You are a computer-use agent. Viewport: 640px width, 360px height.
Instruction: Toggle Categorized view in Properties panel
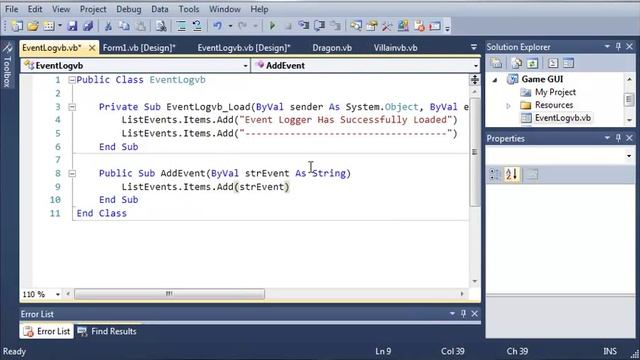pyautogui.click(x=495, y=174)
